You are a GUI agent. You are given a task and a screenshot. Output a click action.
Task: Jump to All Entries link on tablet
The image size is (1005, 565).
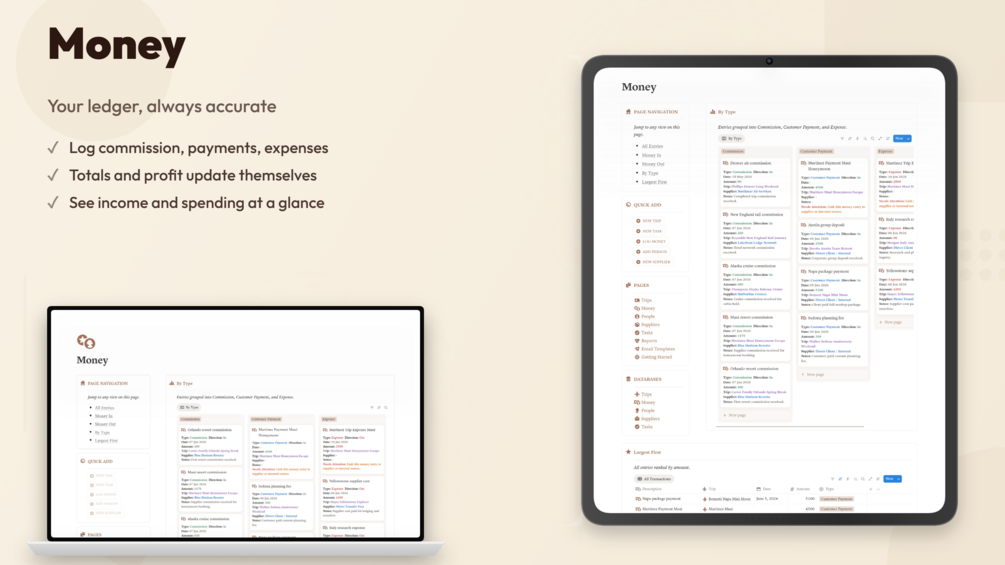click(x=652, y=146)
